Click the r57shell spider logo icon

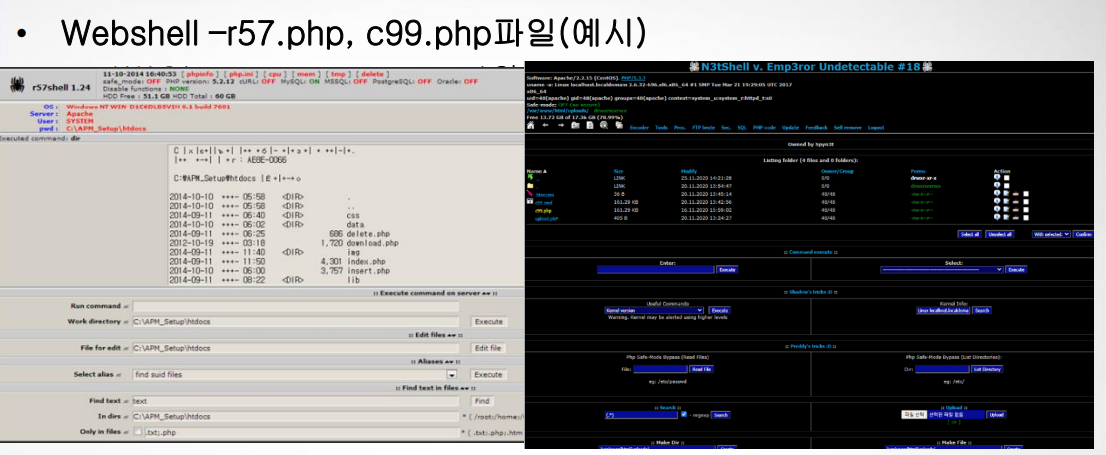(x=17, y=84)
